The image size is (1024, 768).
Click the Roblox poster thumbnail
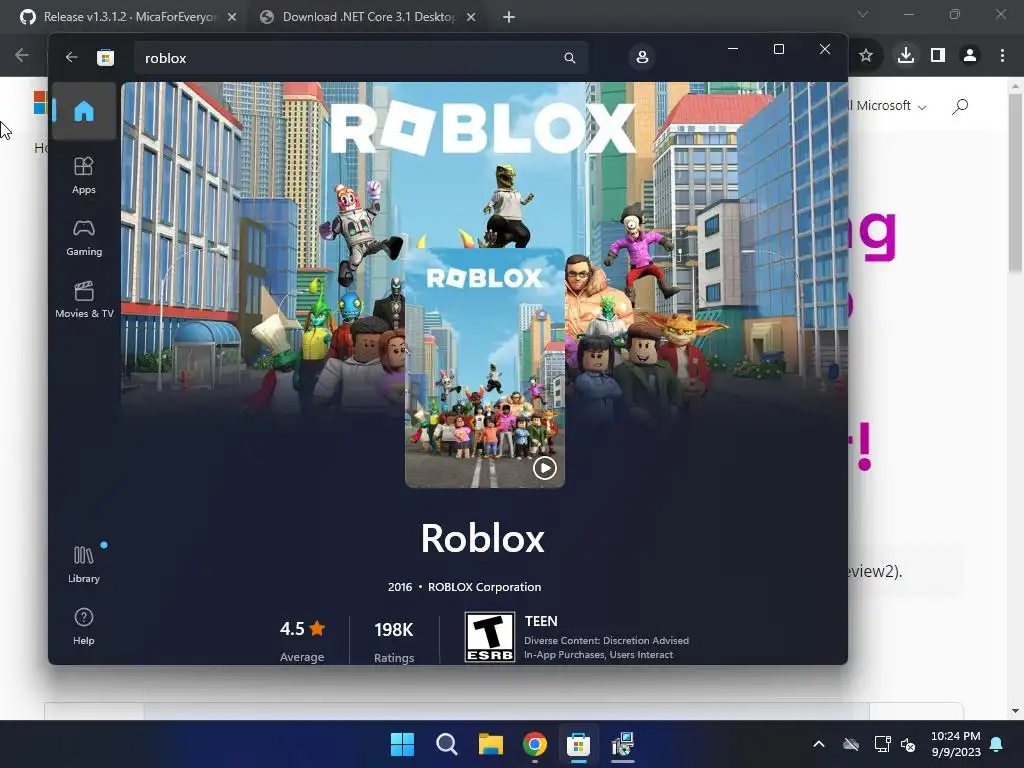click(485, 368)
